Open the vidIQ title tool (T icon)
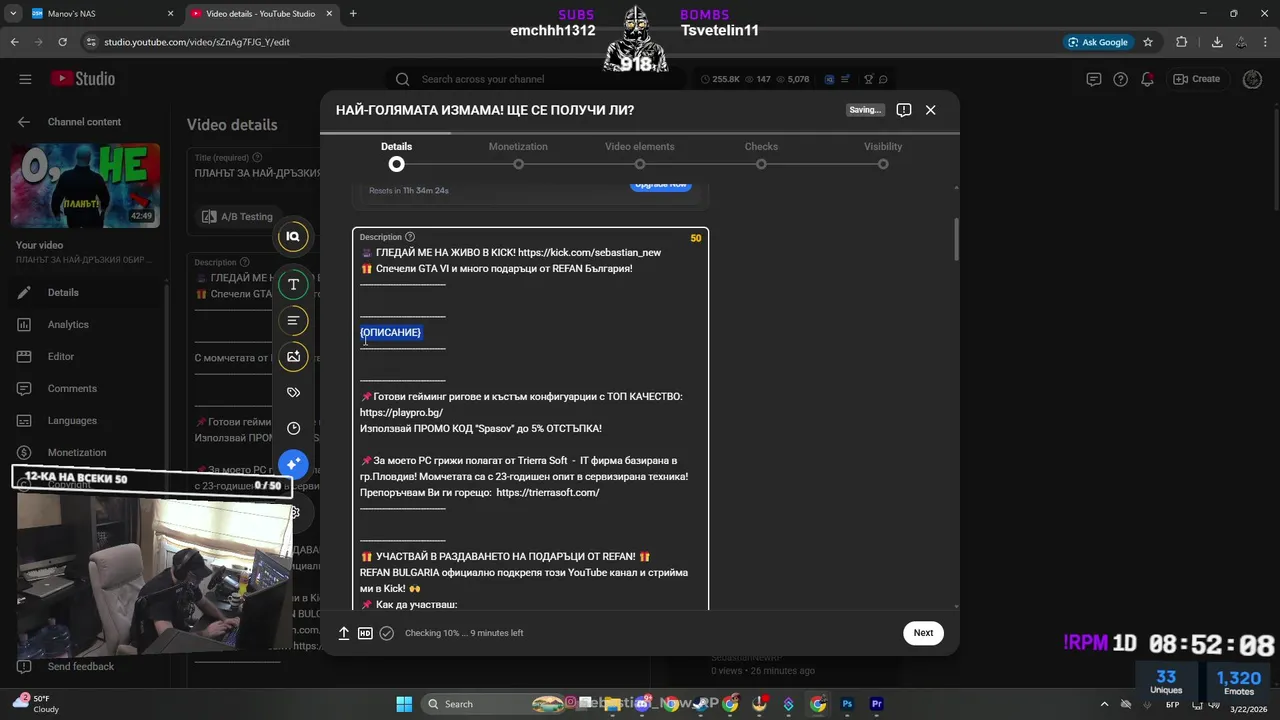The width and height of the screenshot is (1280, 720). pos(293,284)
